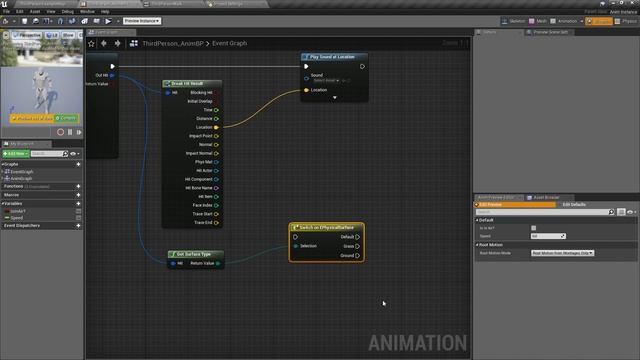The width and height of the screenshot is (640, 360).
Task: Click the green Add New button
Action: pos(16,153)
